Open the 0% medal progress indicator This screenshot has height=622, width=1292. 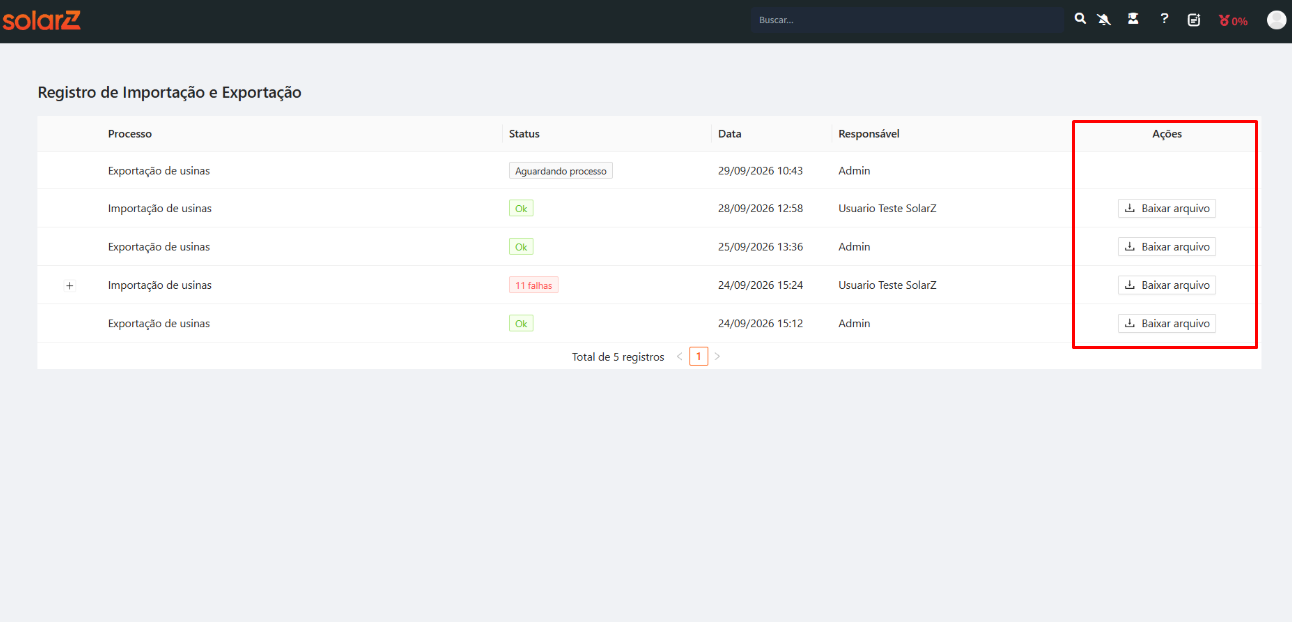coord(1233,20)
